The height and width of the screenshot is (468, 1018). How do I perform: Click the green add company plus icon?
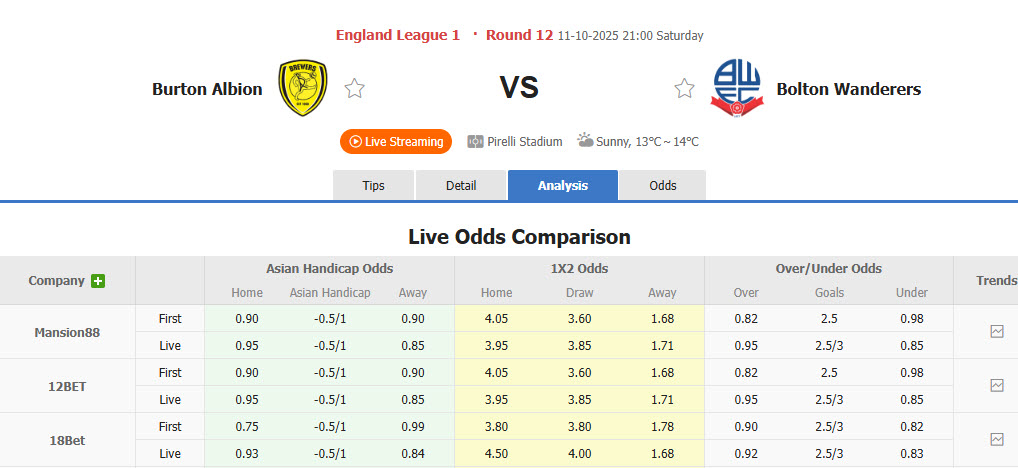(x=98, y=281)
